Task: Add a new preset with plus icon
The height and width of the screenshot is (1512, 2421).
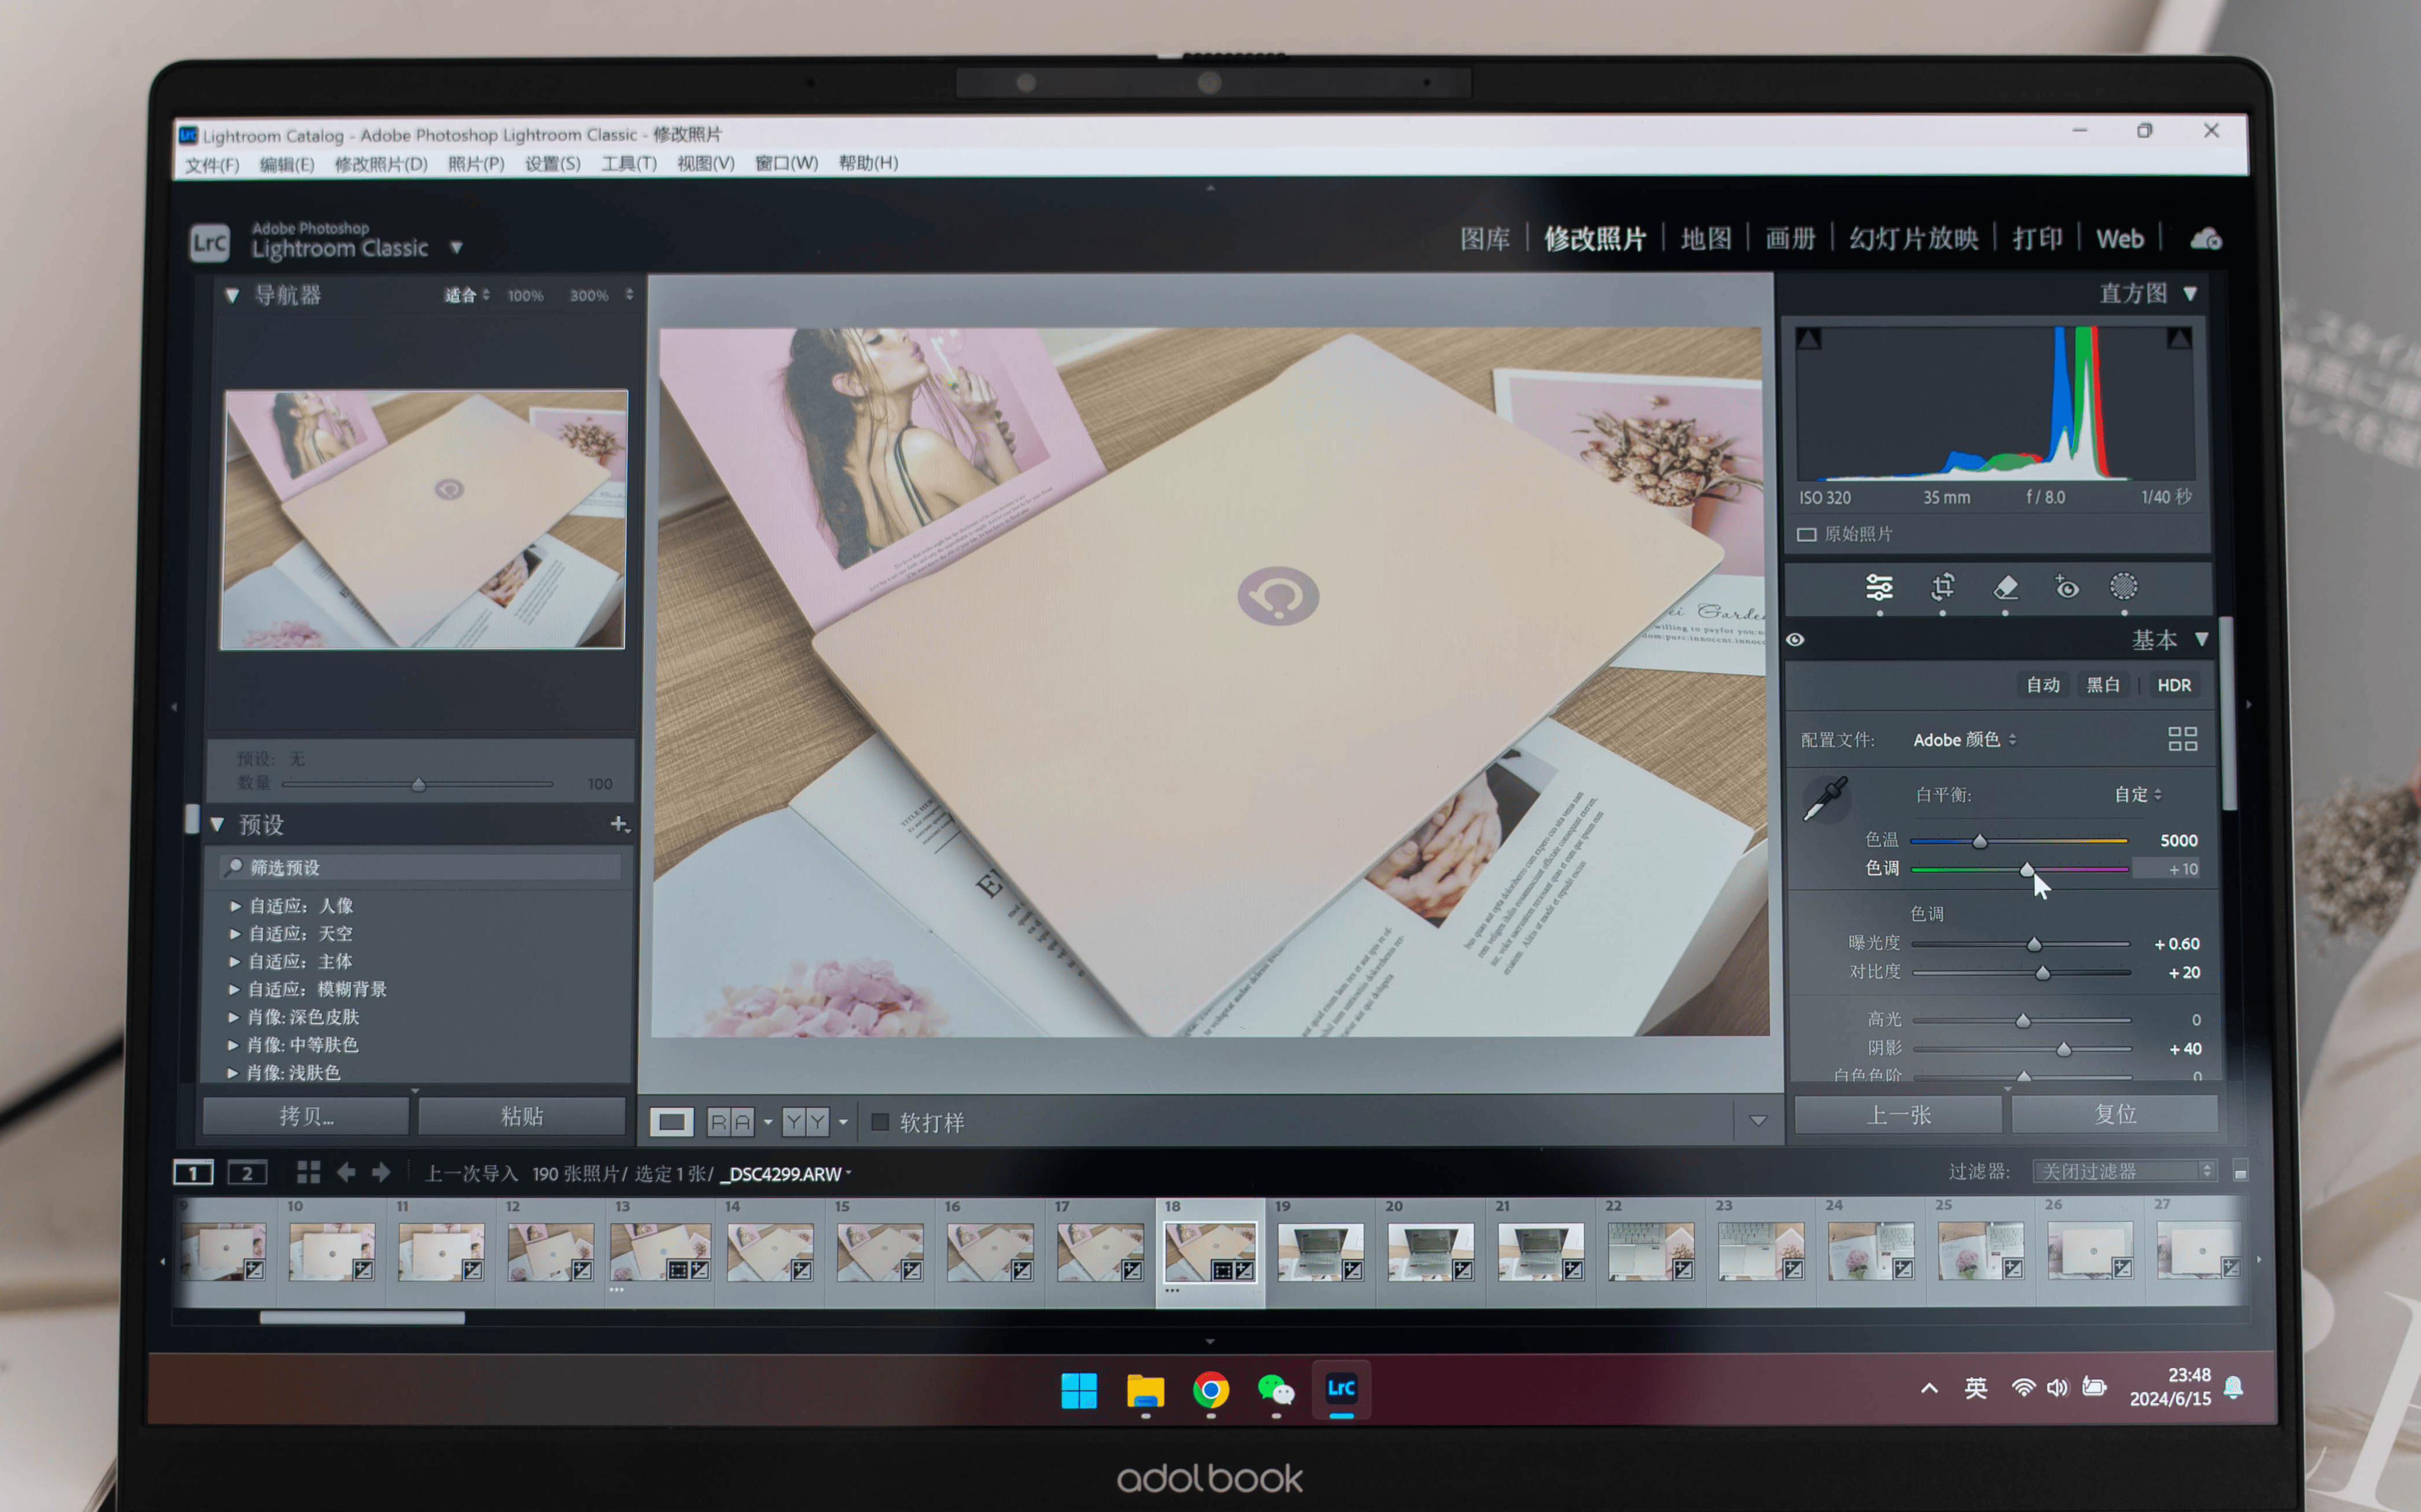Action: click(619, 825)
